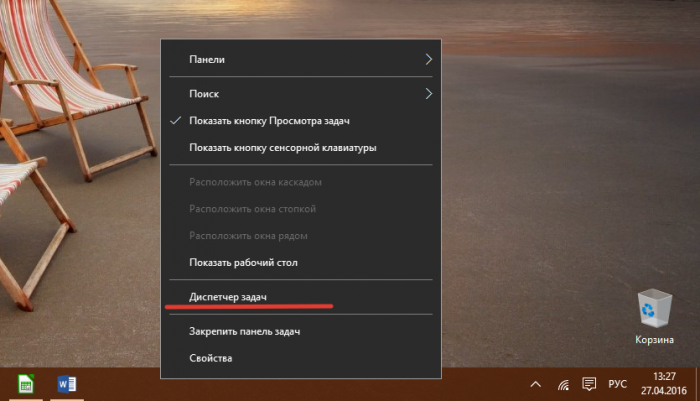Expand the Поиск submenu arrow
700x401 pixels.
pyautogui.click(x=428, y=94)
